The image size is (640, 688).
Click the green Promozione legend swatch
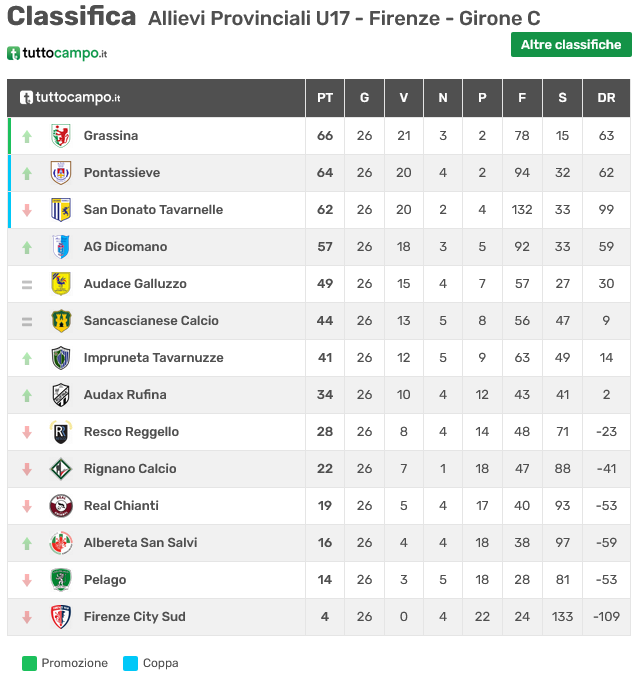coord(29,663)
